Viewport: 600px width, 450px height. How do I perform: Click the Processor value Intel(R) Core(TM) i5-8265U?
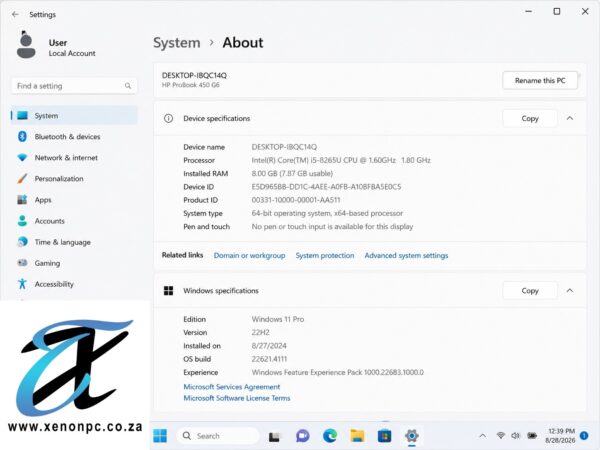[341, 160]
